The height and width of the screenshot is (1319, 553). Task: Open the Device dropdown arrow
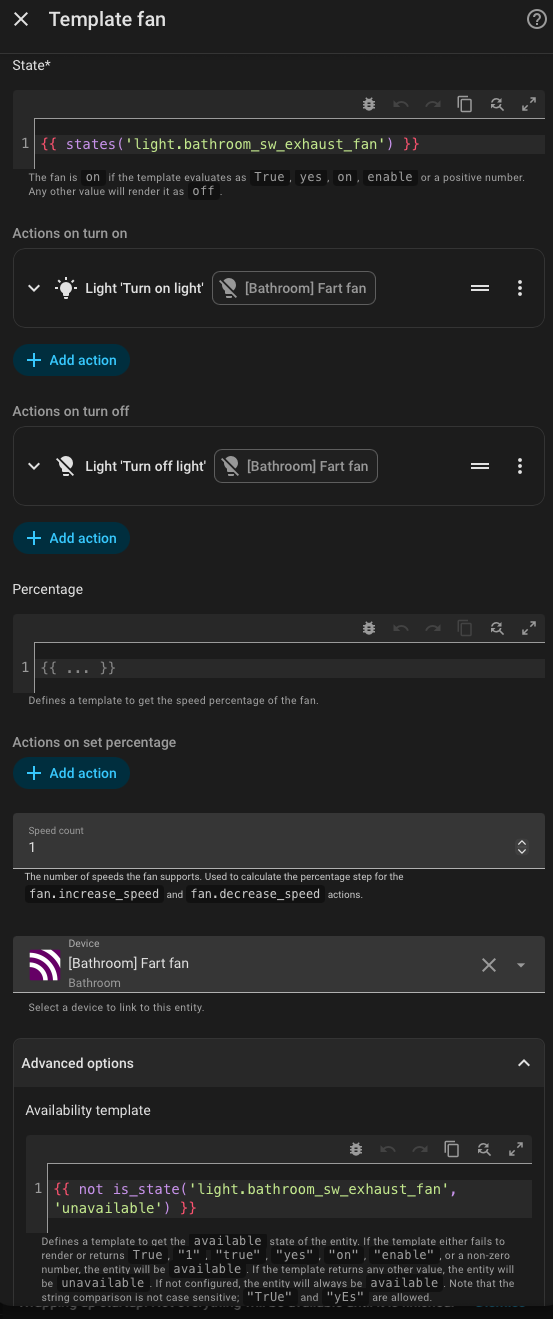(x=521, y=965)
